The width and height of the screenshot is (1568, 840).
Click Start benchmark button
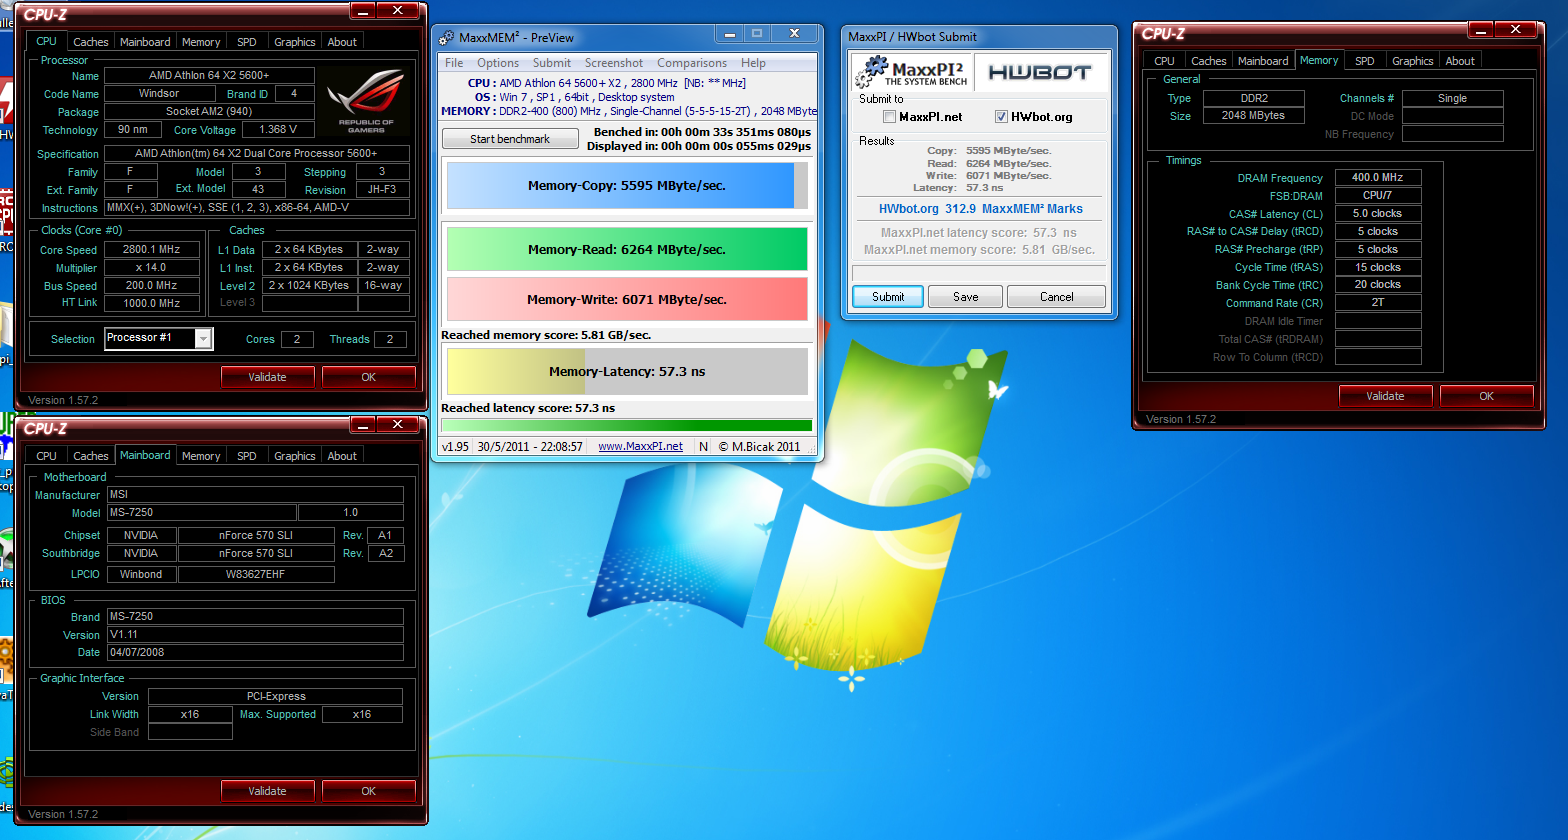(510, 139)
